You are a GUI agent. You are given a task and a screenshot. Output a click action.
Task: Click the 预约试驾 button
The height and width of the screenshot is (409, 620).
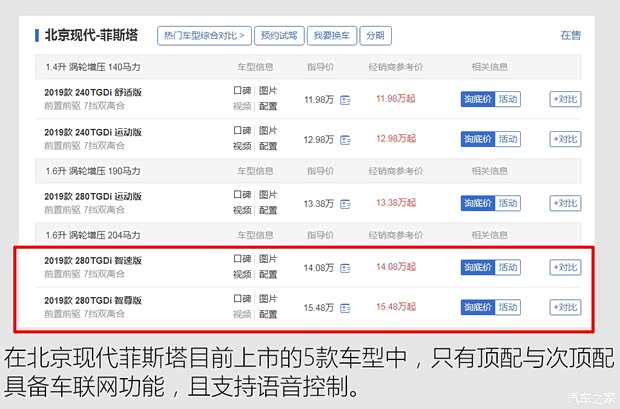click(277, 36)
